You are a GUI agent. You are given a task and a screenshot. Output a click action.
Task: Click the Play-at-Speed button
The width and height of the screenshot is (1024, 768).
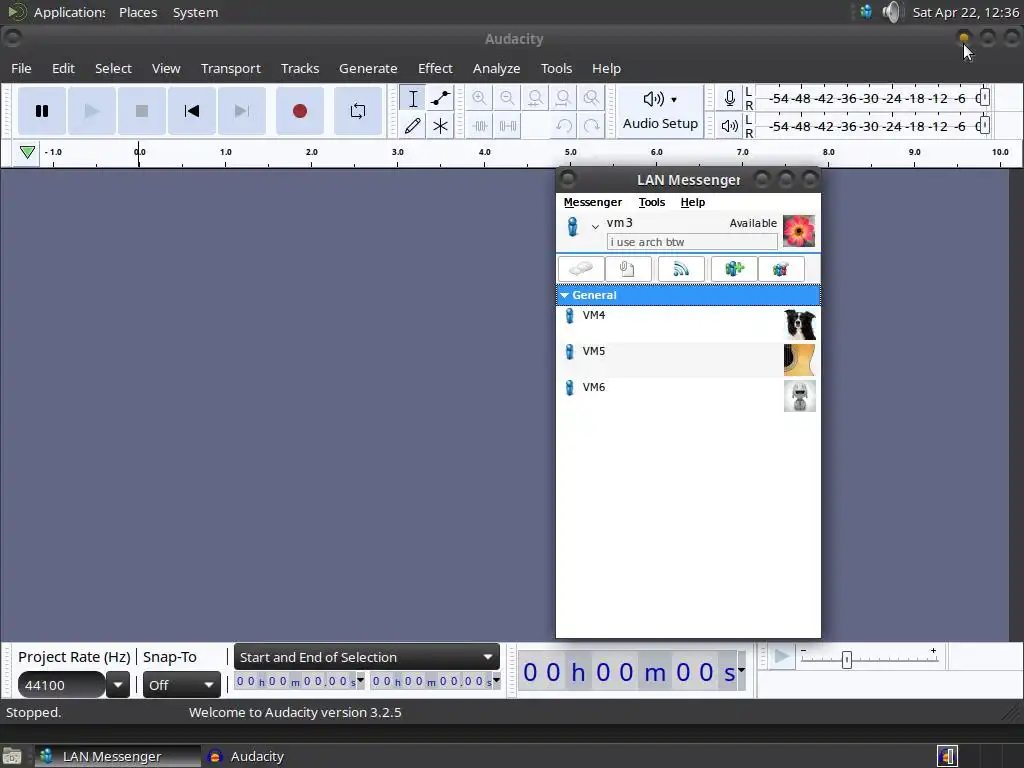[x=781, y=657]
